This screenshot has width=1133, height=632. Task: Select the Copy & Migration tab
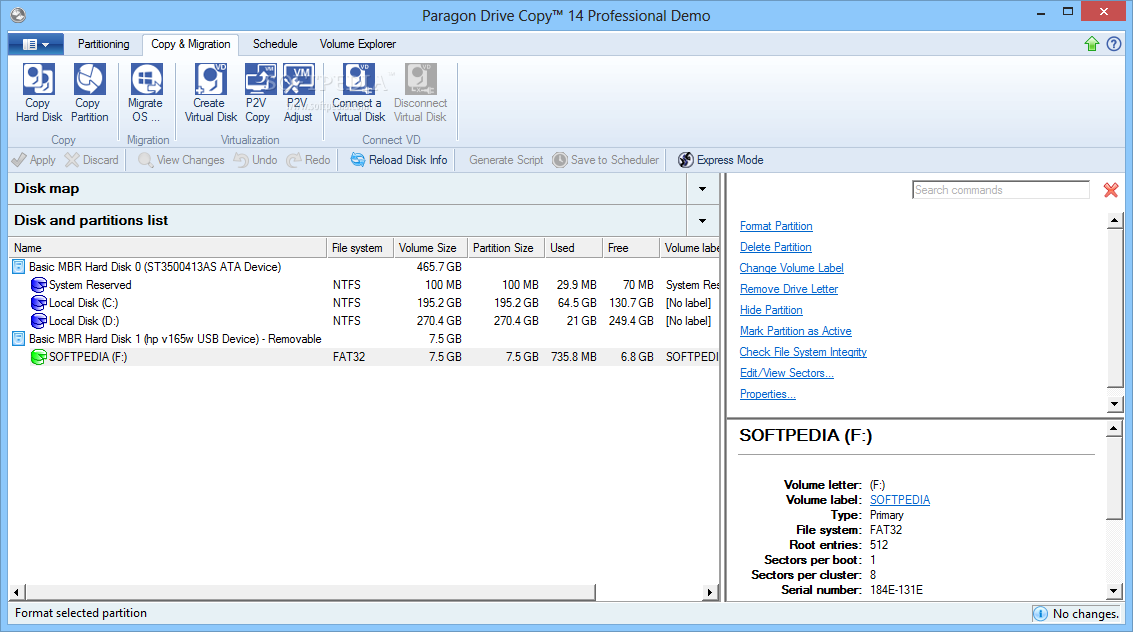[191, 44]
